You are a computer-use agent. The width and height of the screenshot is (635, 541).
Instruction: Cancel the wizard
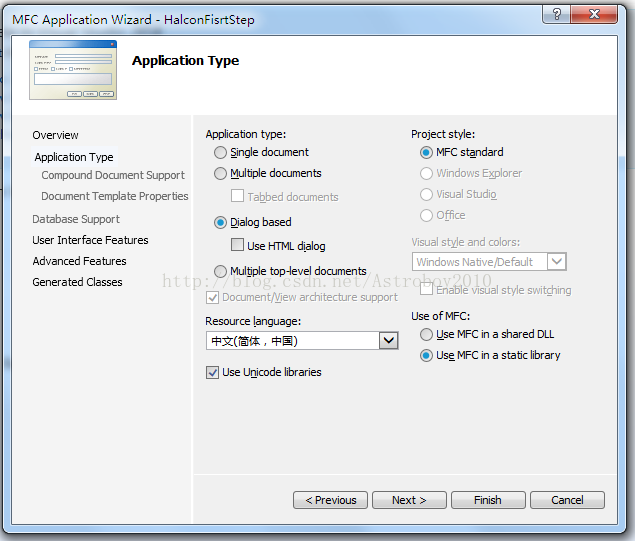567,500
